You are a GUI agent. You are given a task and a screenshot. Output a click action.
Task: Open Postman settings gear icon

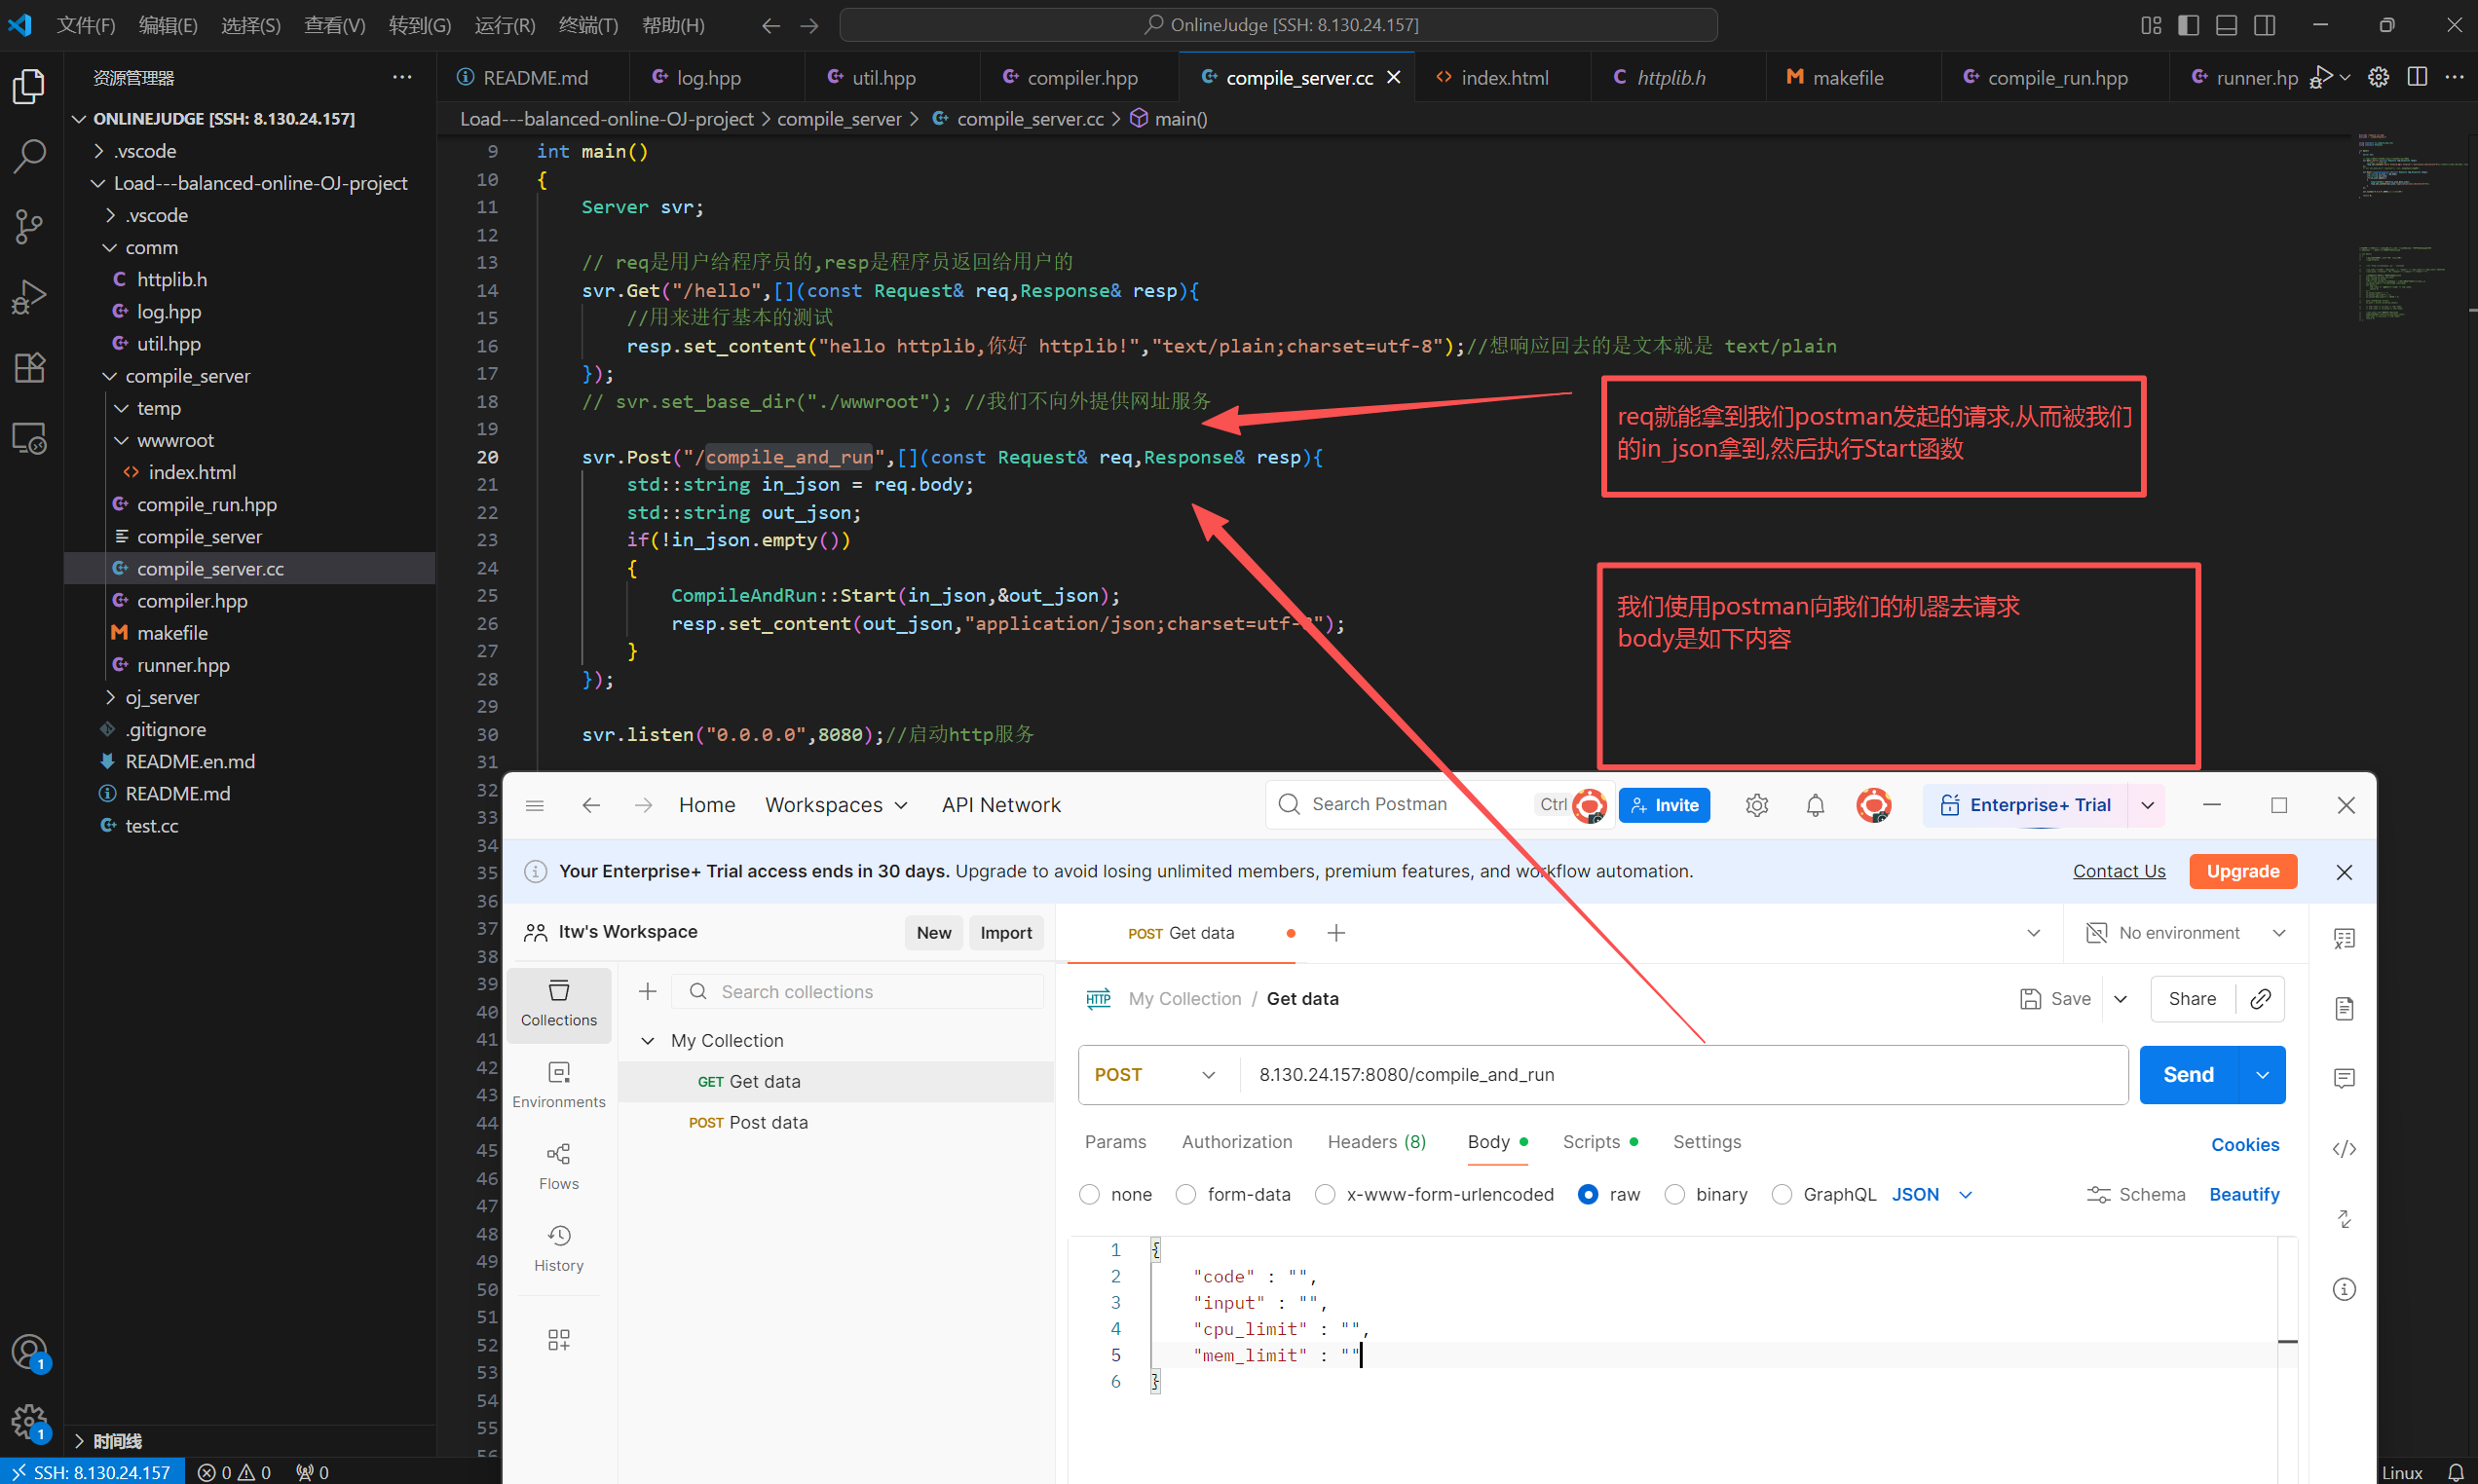(x=1756, y=805)
